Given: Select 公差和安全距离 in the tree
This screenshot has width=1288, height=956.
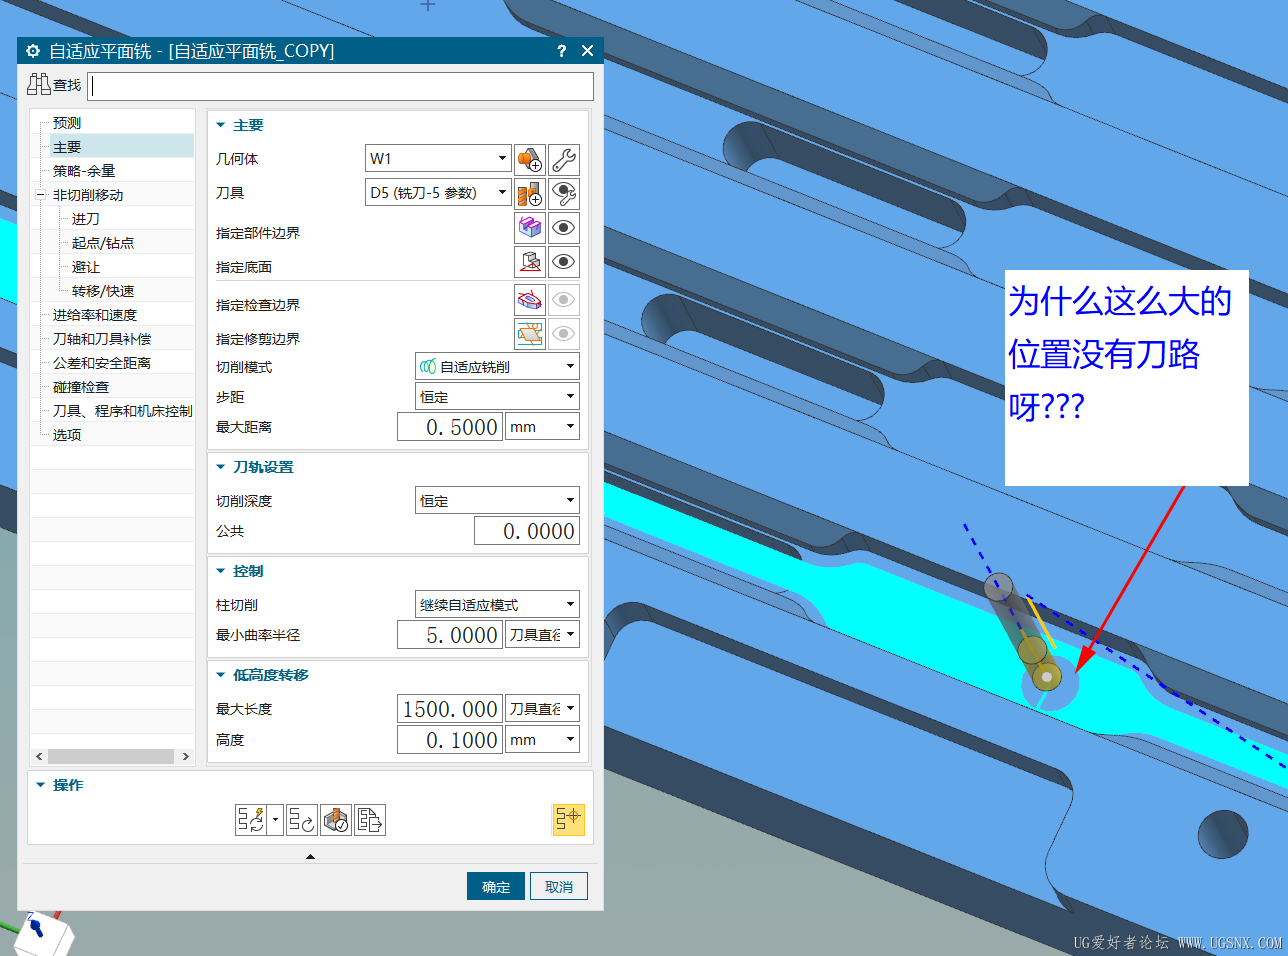Looking at the screenshot, I should click(x=102, y=363).
